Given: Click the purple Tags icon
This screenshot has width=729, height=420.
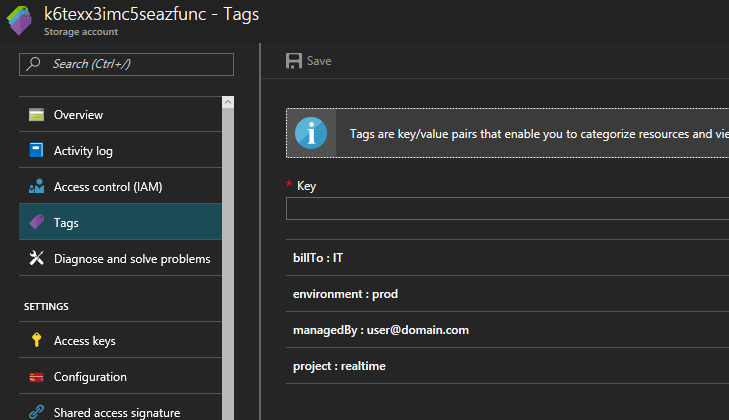Looking at the screenshot, I should click(x=36, y=222).
